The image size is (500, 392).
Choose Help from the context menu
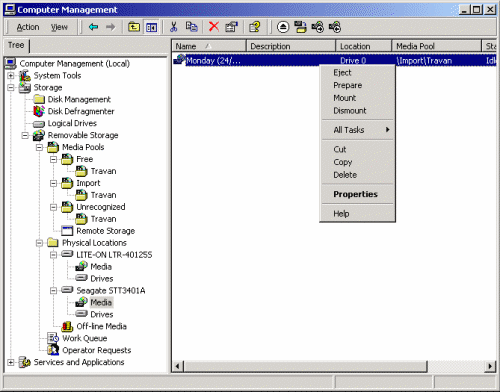click(357, 213)
